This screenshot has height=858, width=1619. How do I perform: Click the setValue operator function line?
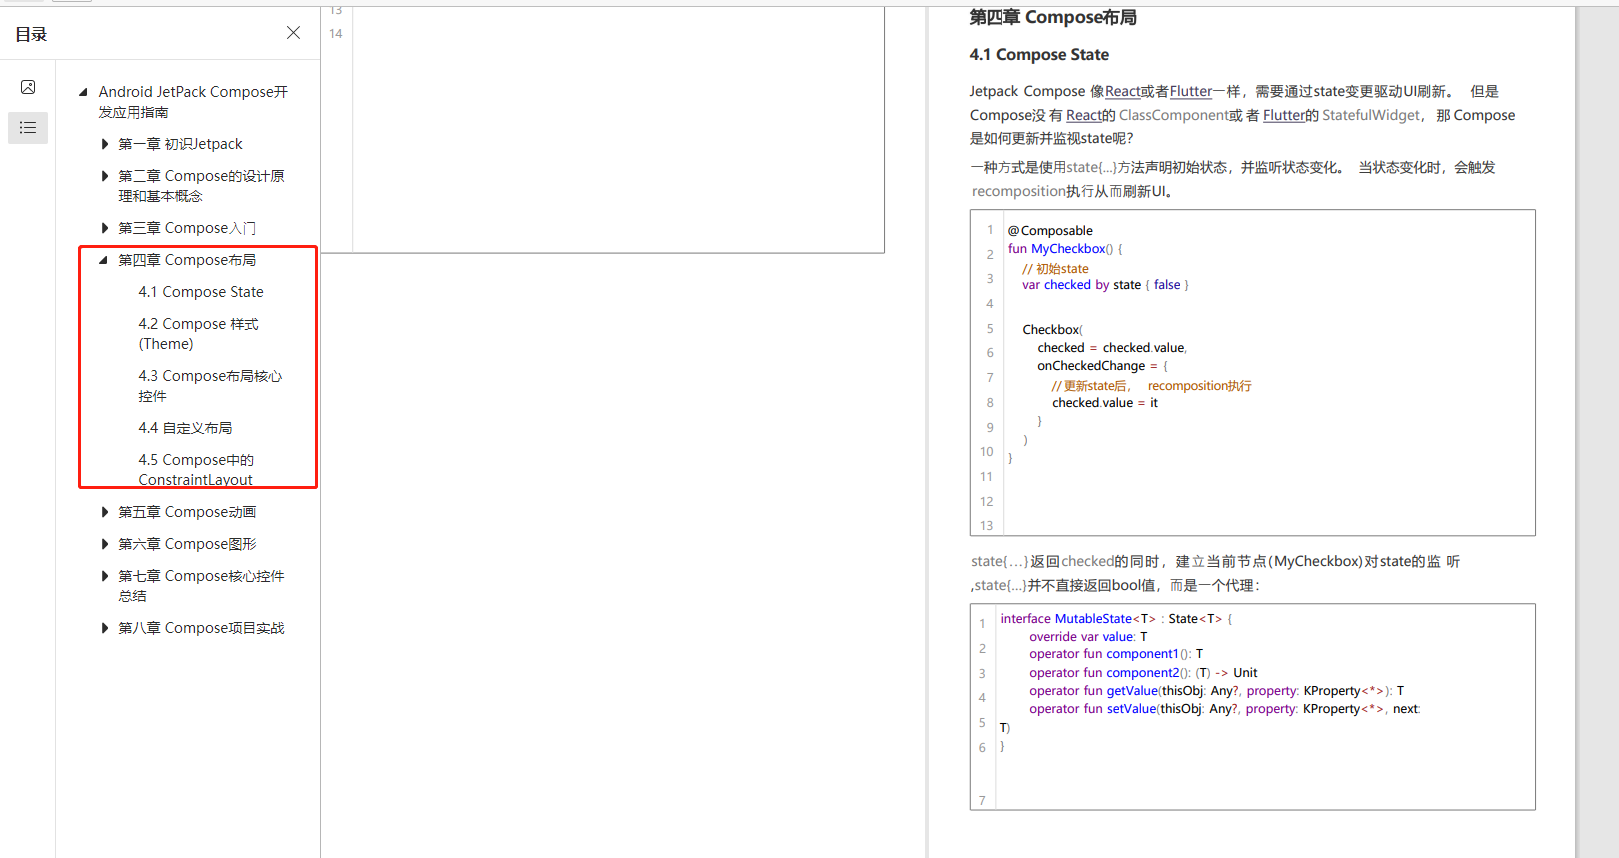pos(1224,709)
